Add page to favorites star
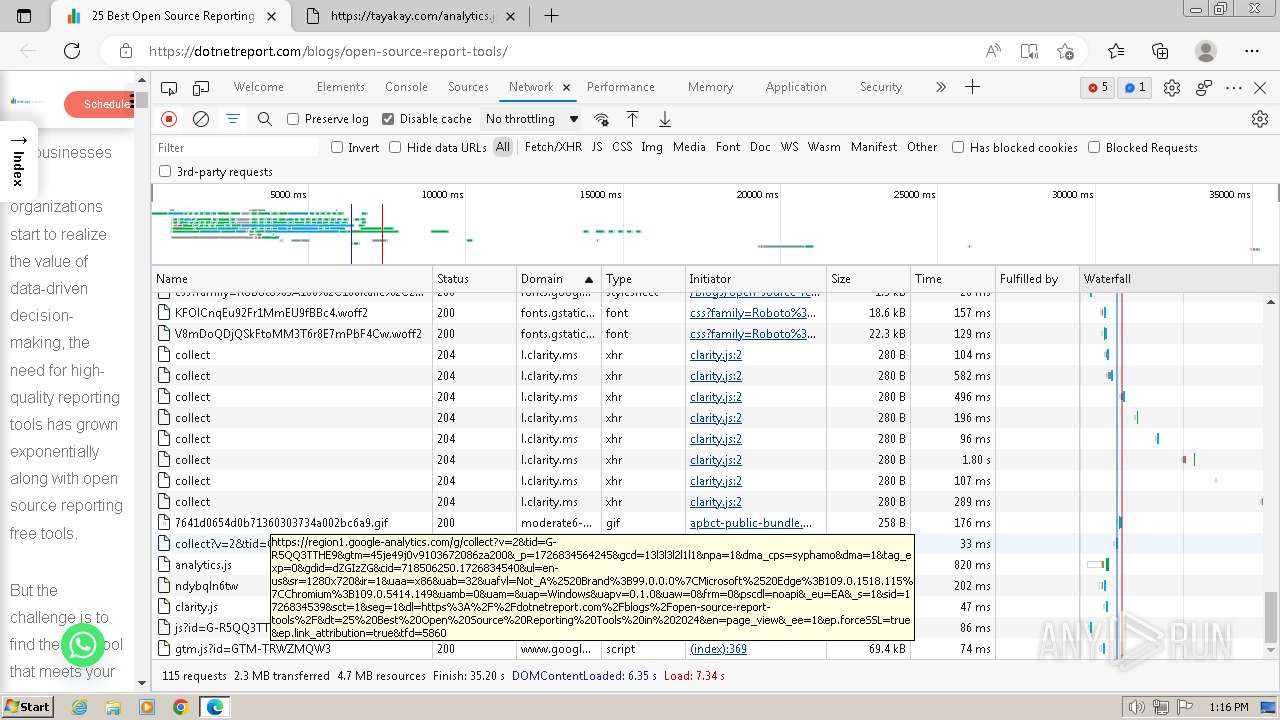1280x720 pixels. (1065, 51)
